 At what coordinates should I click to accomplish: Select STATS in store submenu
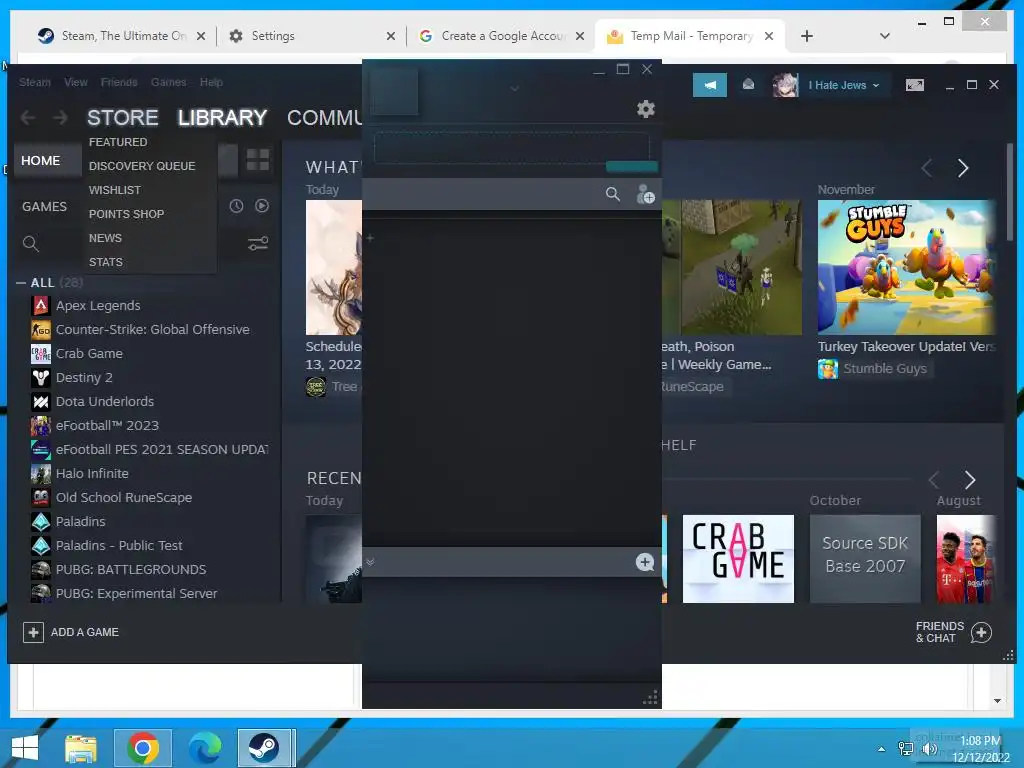coord(106,262)
